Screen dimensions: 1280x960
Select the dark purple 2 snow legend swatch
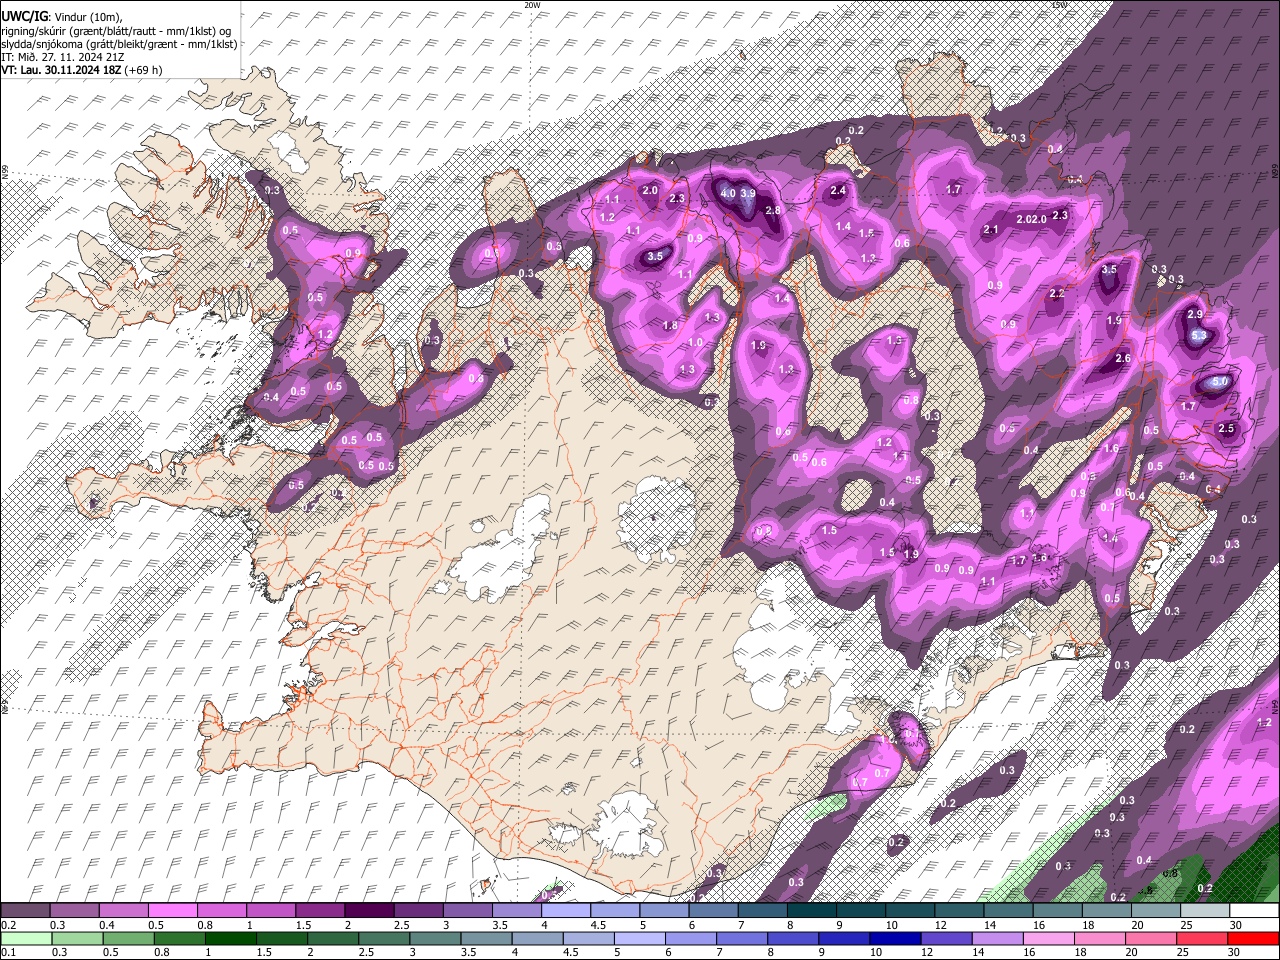pos(369,910)
